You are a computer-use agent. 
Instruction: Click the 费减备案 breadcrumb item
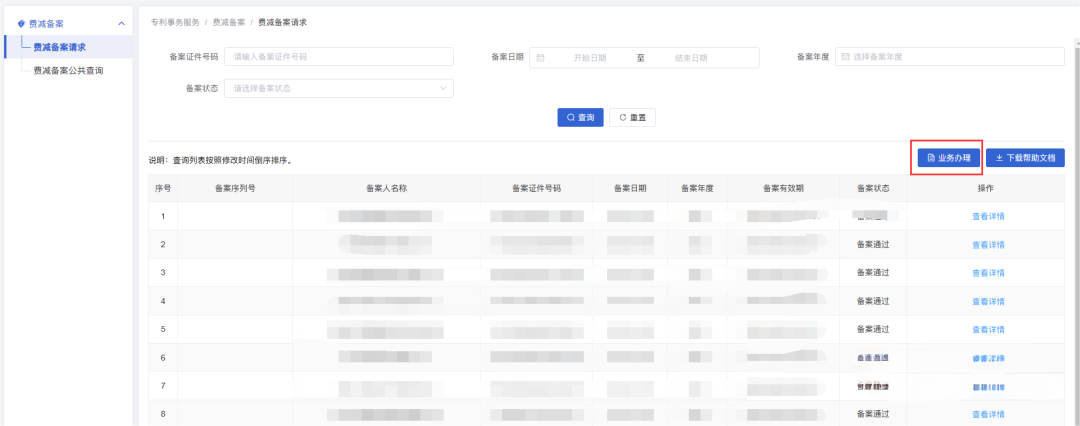230,21
